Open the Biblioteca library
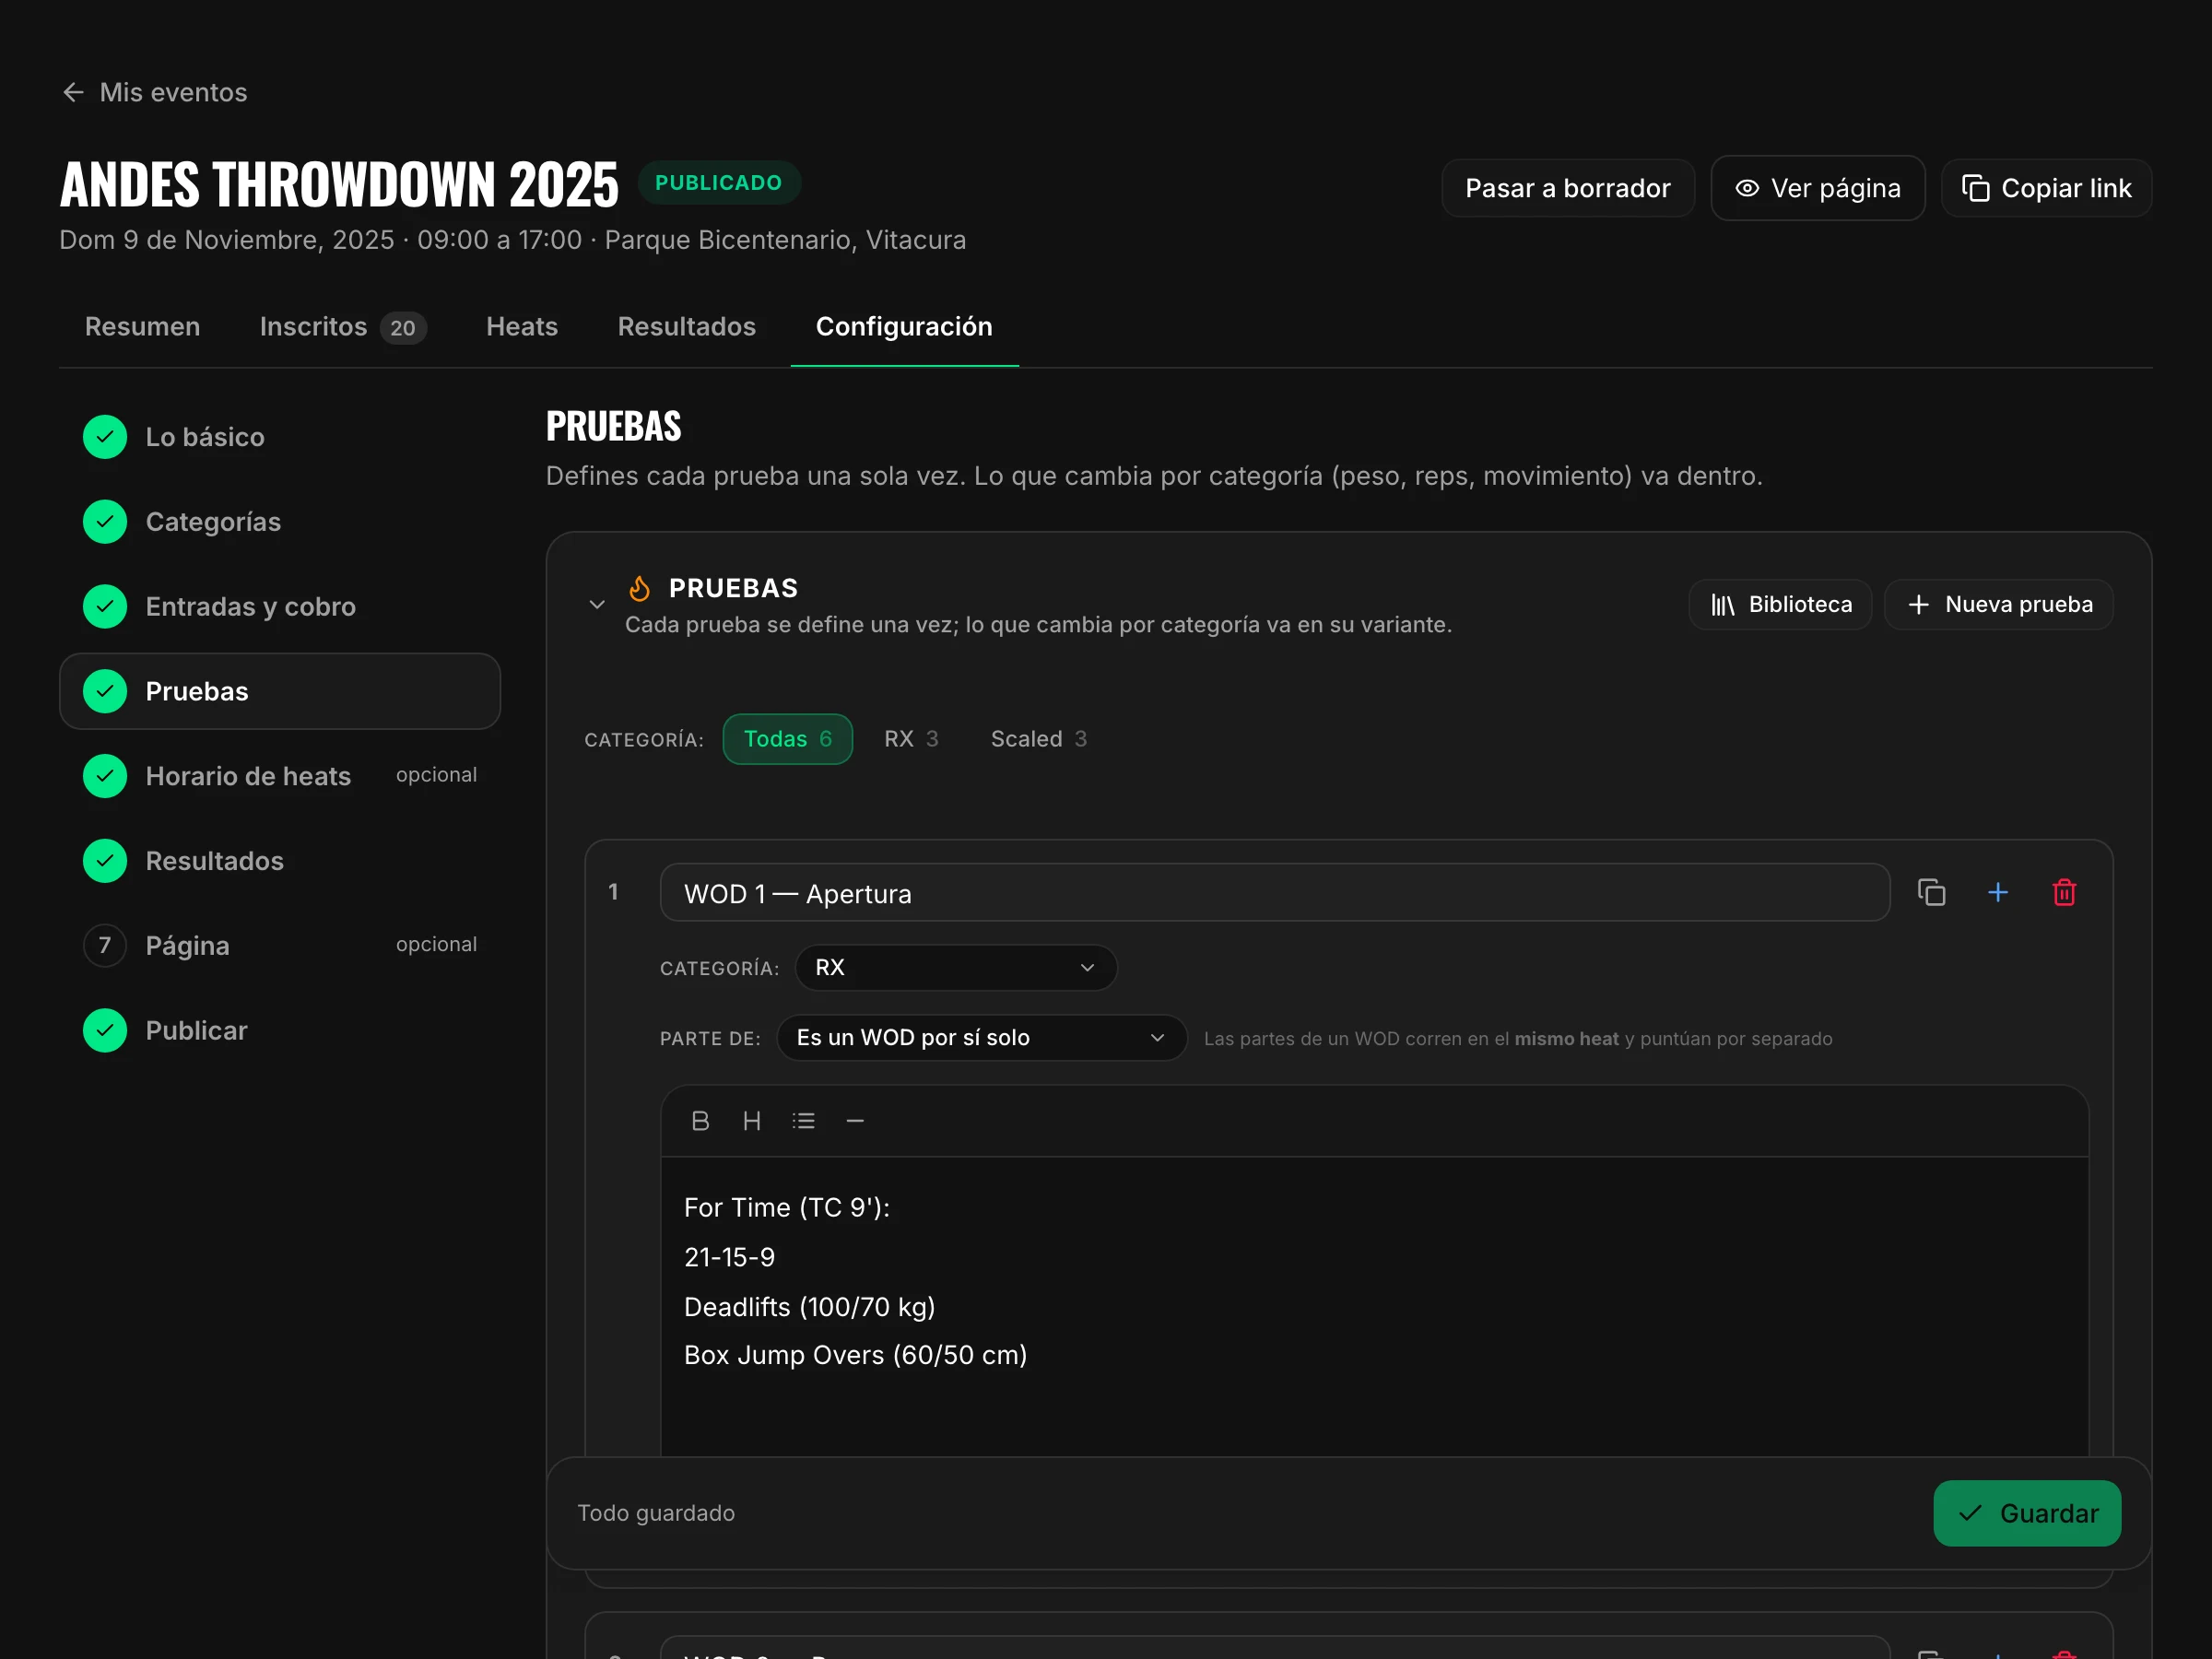 (x=1779, y=604)
